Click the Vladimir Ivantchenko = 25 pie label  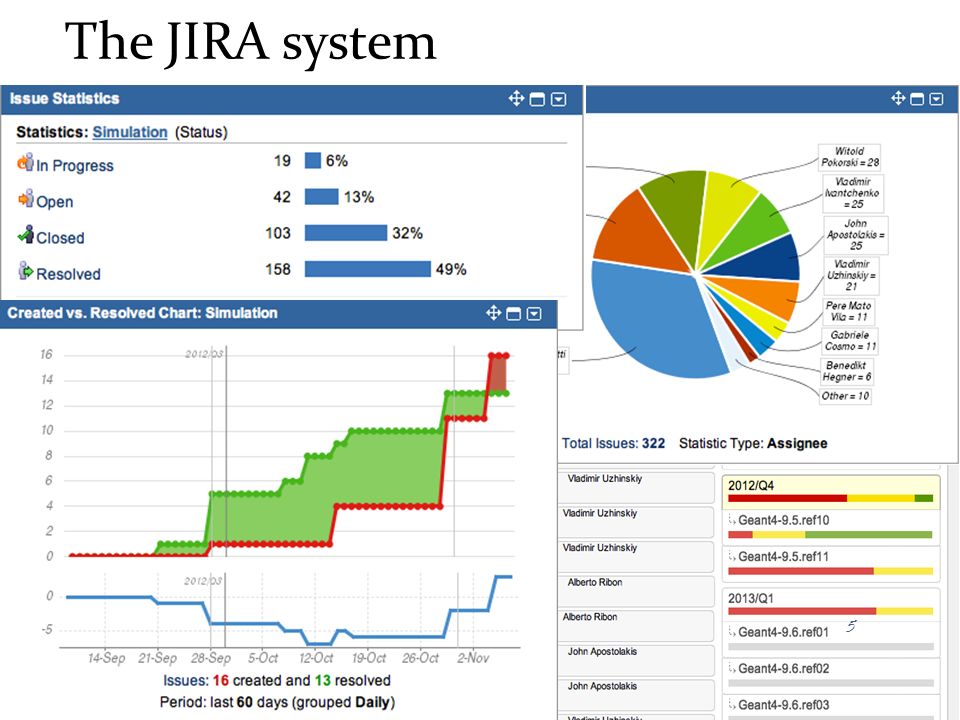pyautogui.click(x=852, y=193)
